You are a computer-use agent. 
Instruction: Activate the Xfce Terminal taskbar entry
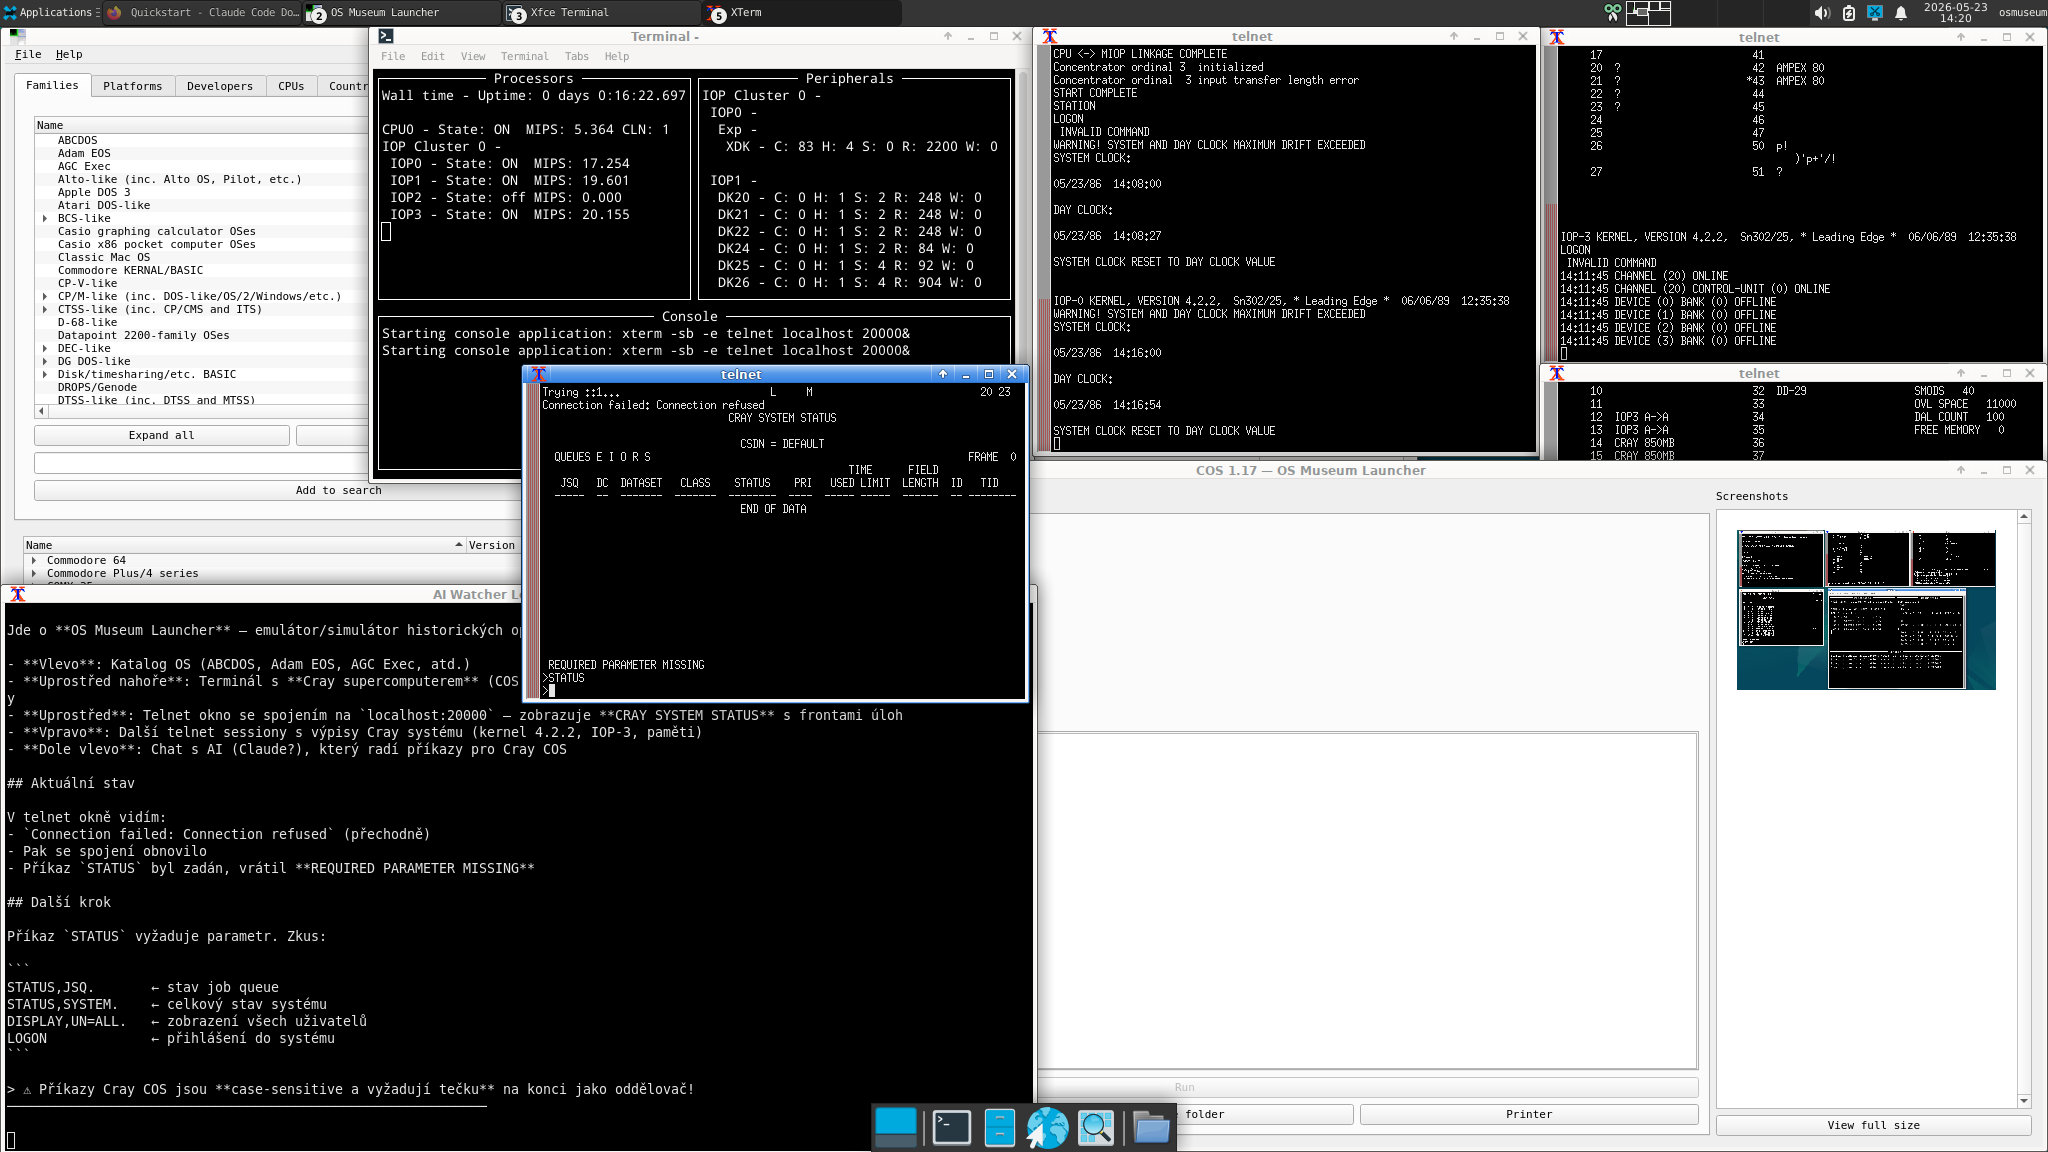602,12
